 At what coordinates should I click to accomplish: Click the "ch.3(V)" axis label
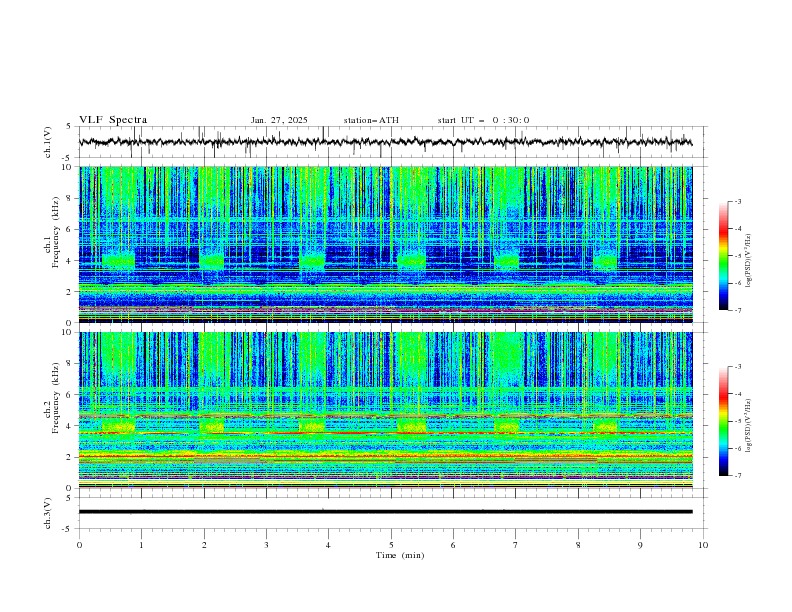coord(47,513)
